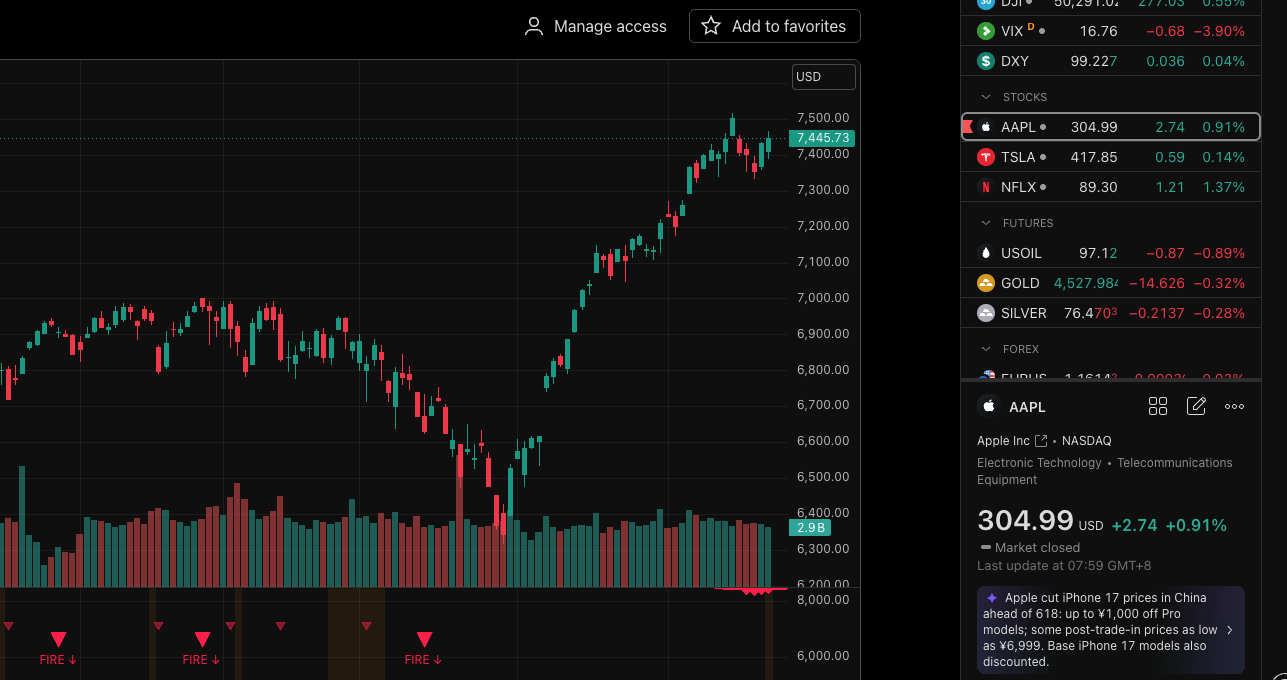Open the three-dots more menu for AAPL
1287x680 pixels.
(1234, 406)
